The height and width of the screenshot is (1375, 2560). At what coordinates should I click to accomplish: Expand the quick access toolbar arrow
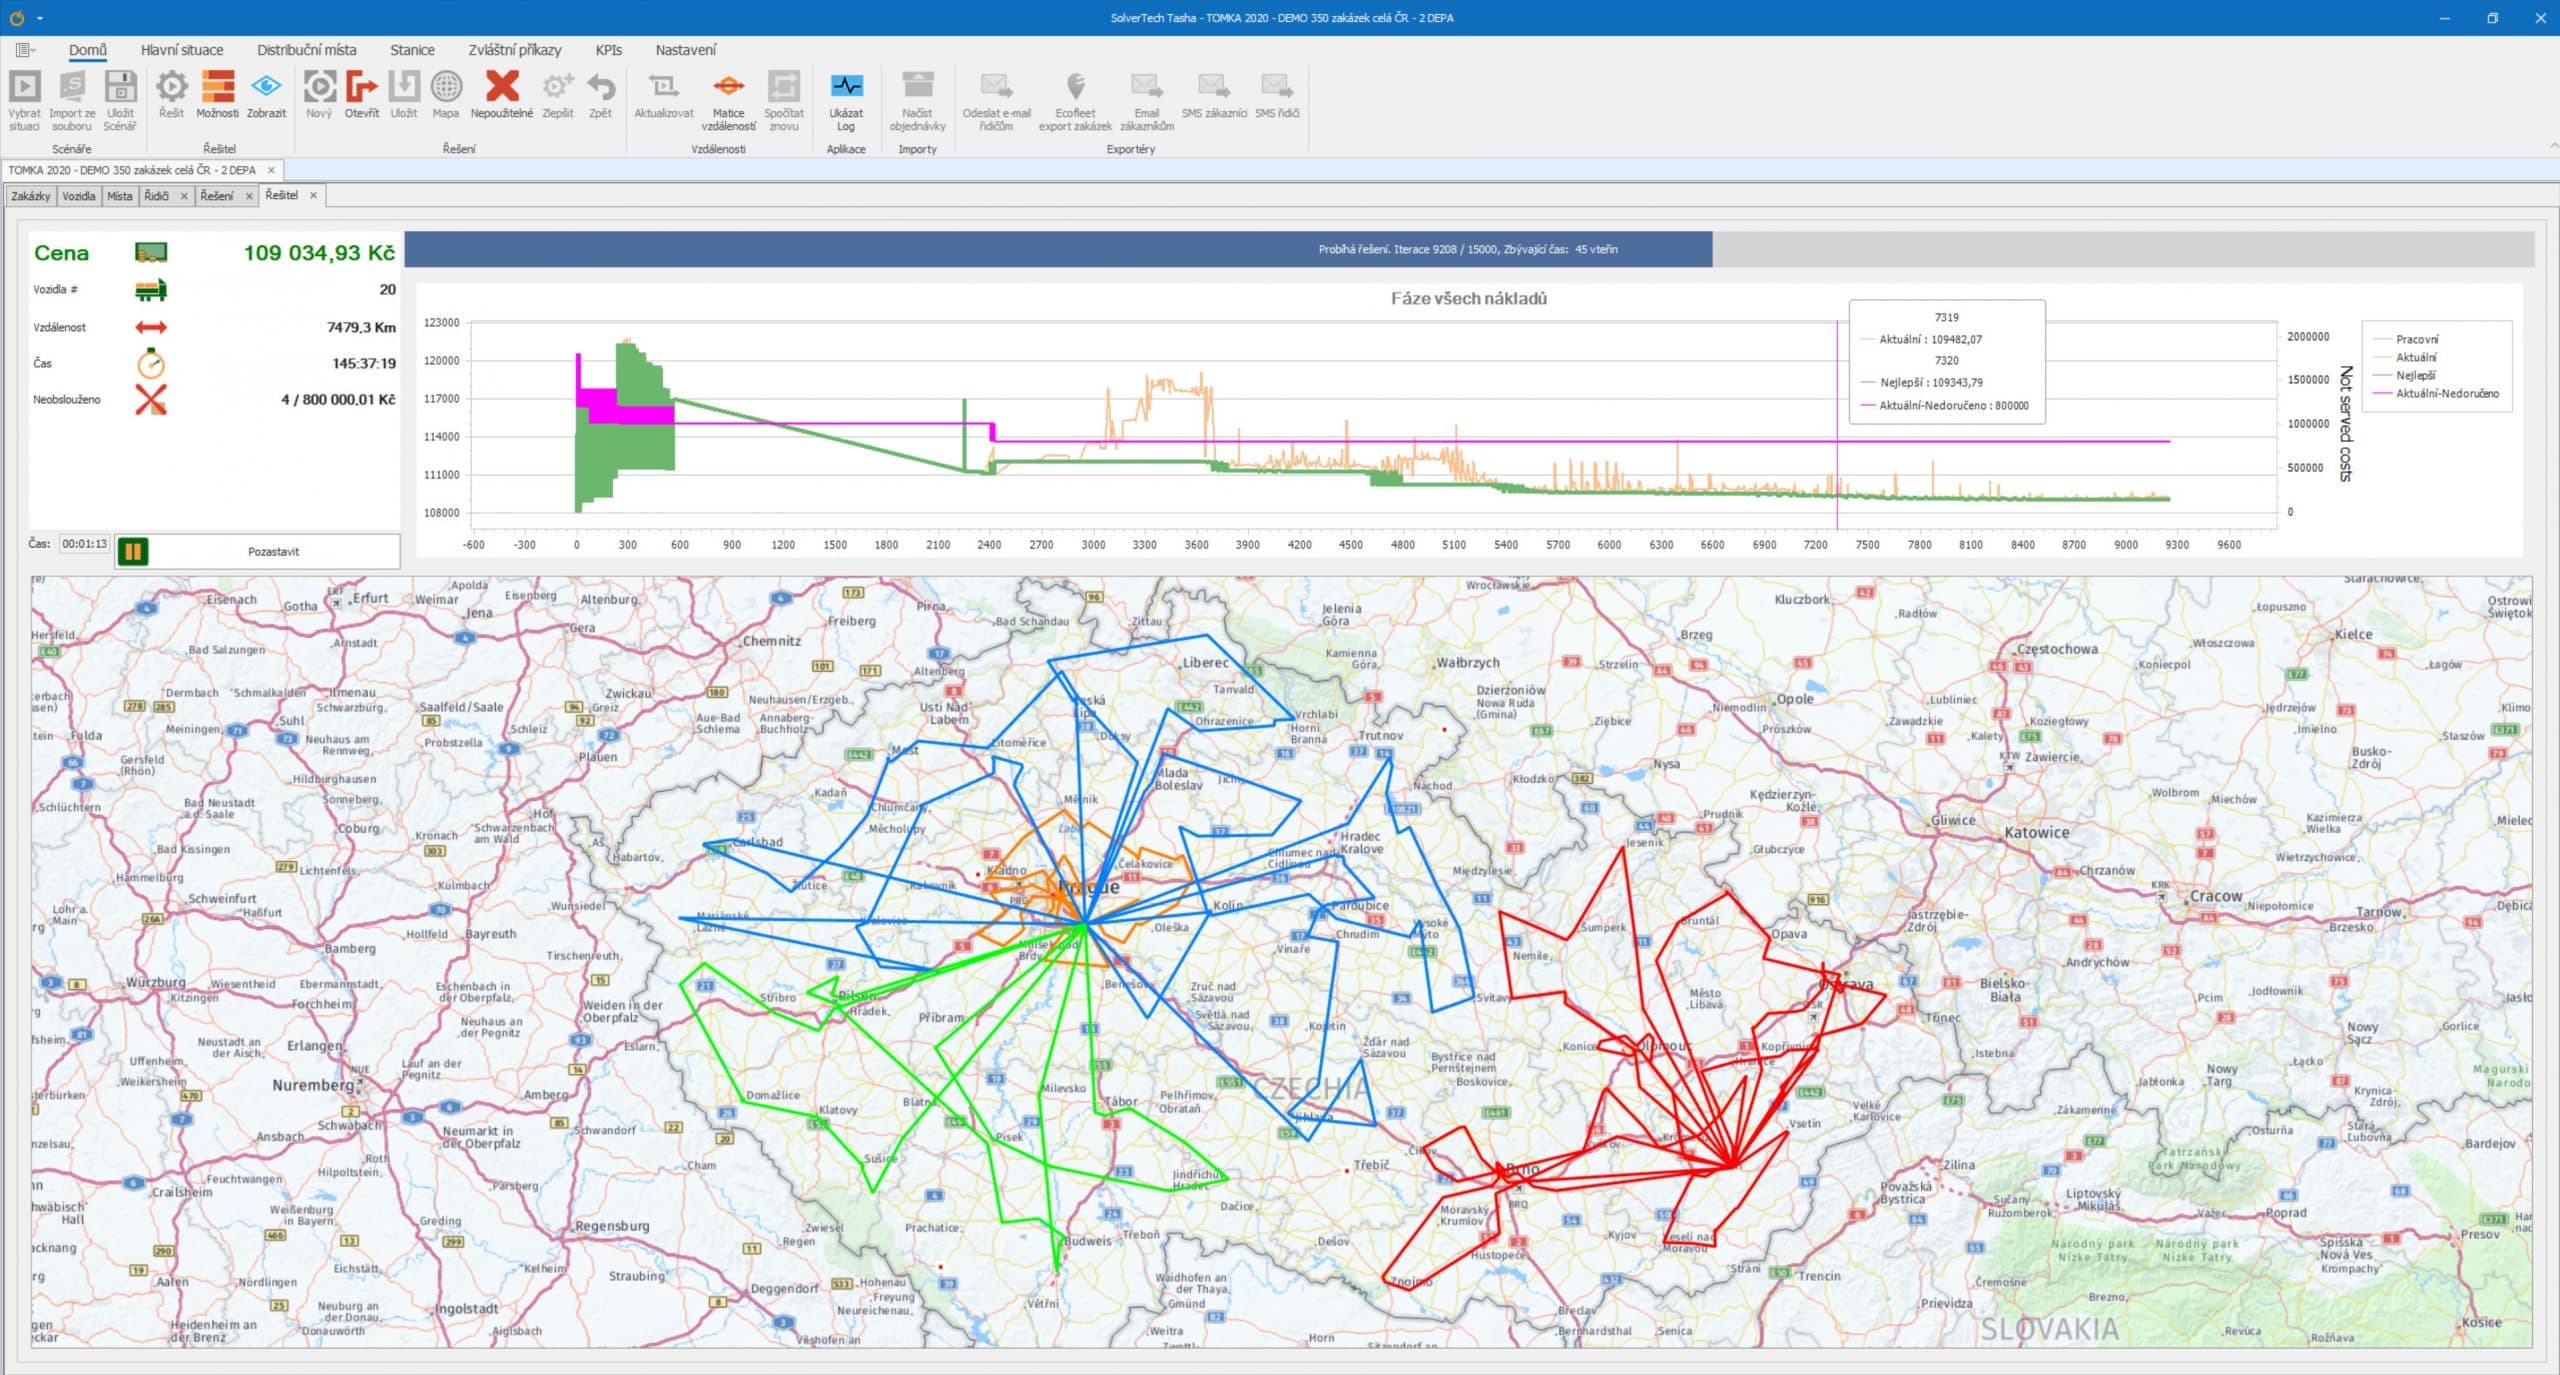click(40, 18)
